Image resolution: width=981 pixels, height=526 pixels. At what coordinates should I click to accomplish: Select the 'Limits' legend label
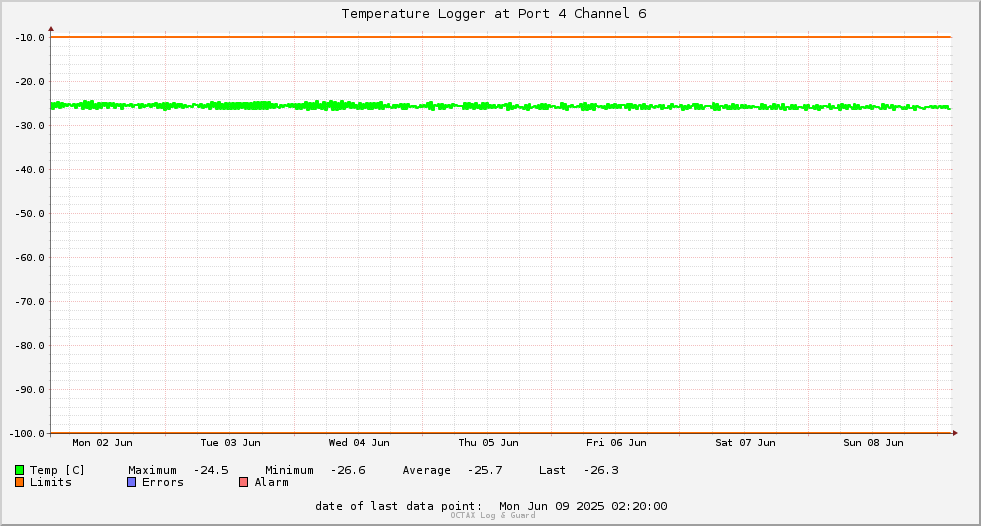tap(51, 482)
